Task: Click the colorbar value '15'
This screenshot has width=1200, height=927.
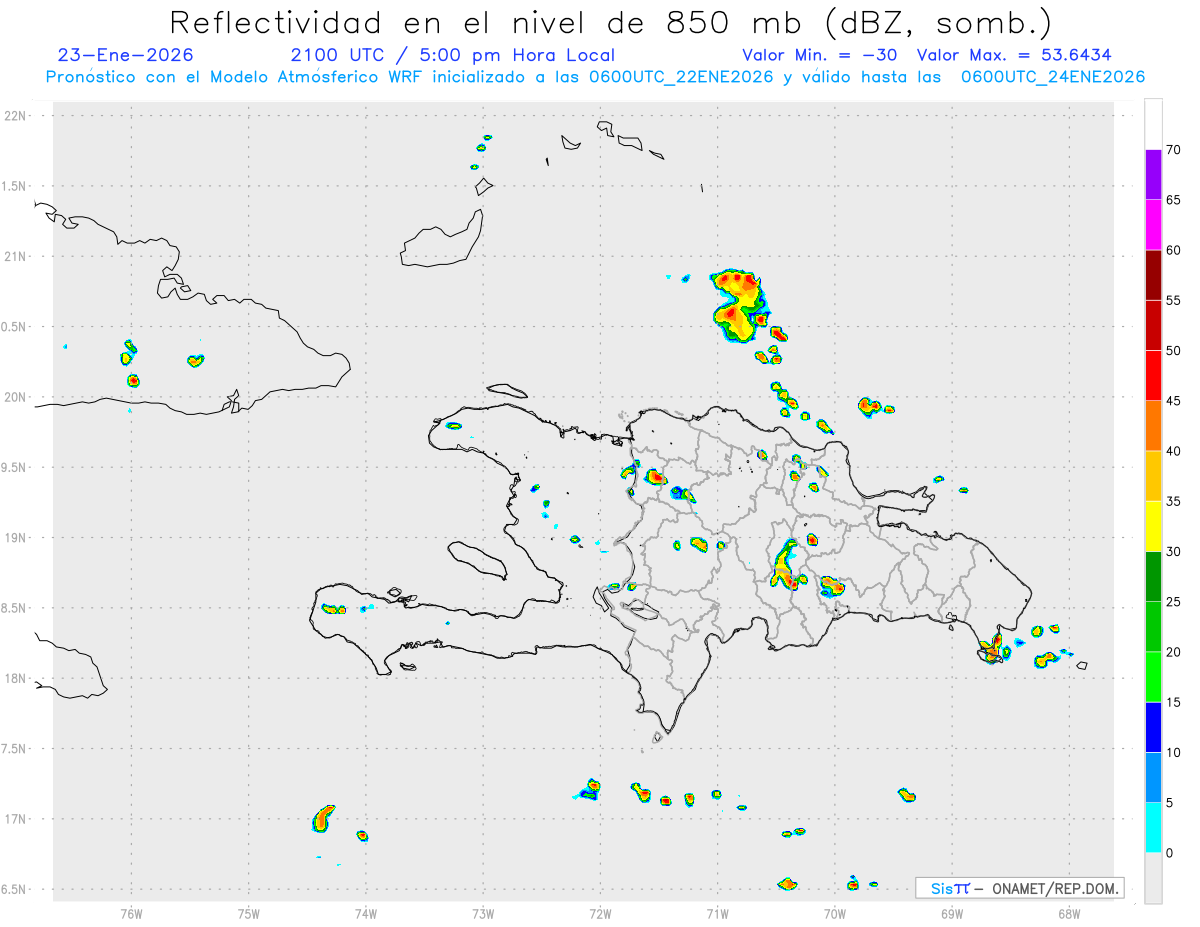Action: 1175,702
